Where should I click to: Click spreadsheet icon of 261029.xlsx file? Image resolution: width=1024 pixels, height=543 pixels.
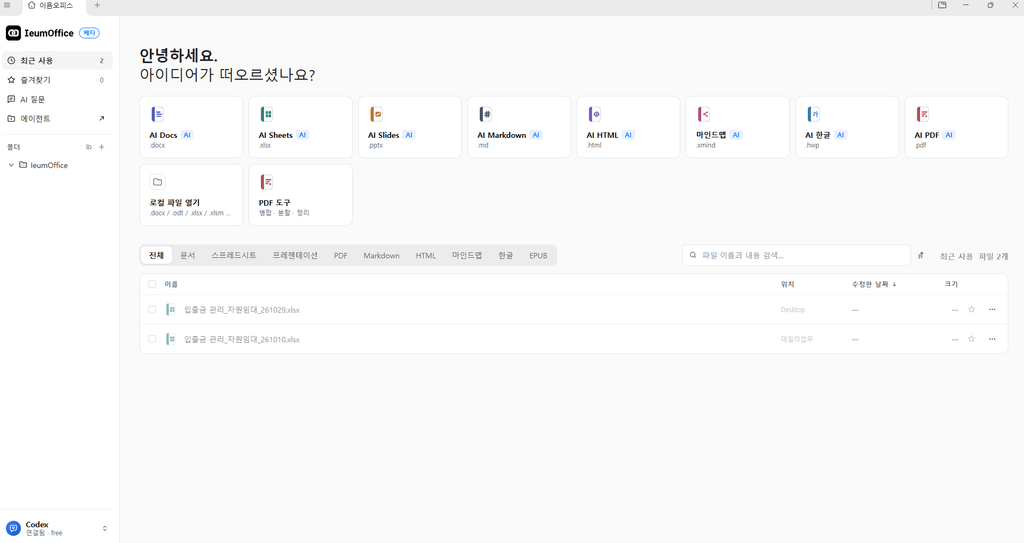[170, 310]
